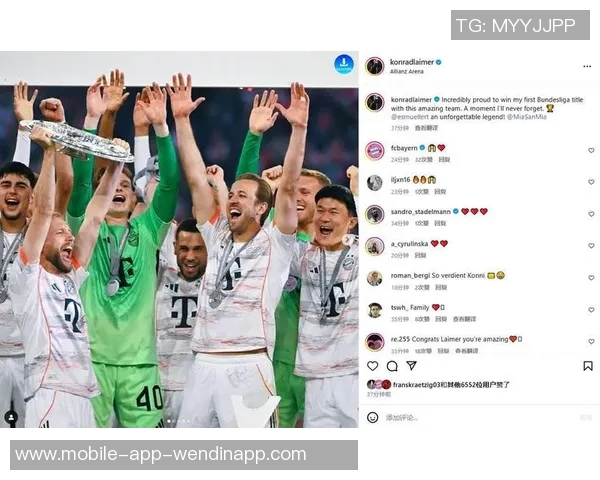Screen dimensions: 600x480
Task: Click the add comment text field
Action: (x=479, y=417)
